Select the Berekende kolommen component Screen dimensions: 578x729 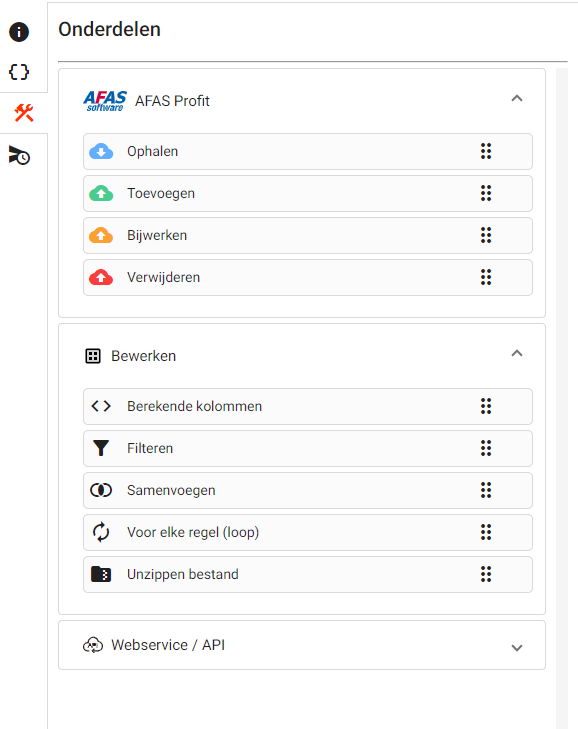coord(308,406)
